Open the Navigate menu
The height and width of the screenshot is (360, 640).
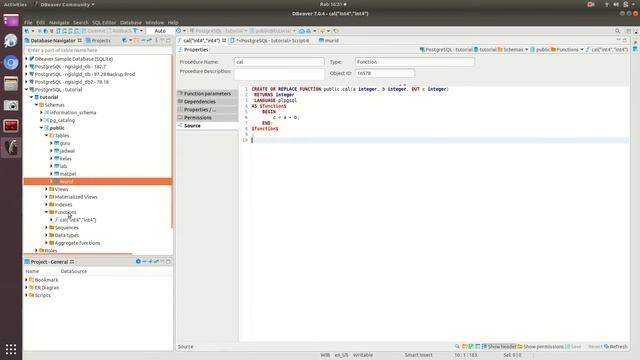coord(59,22)
